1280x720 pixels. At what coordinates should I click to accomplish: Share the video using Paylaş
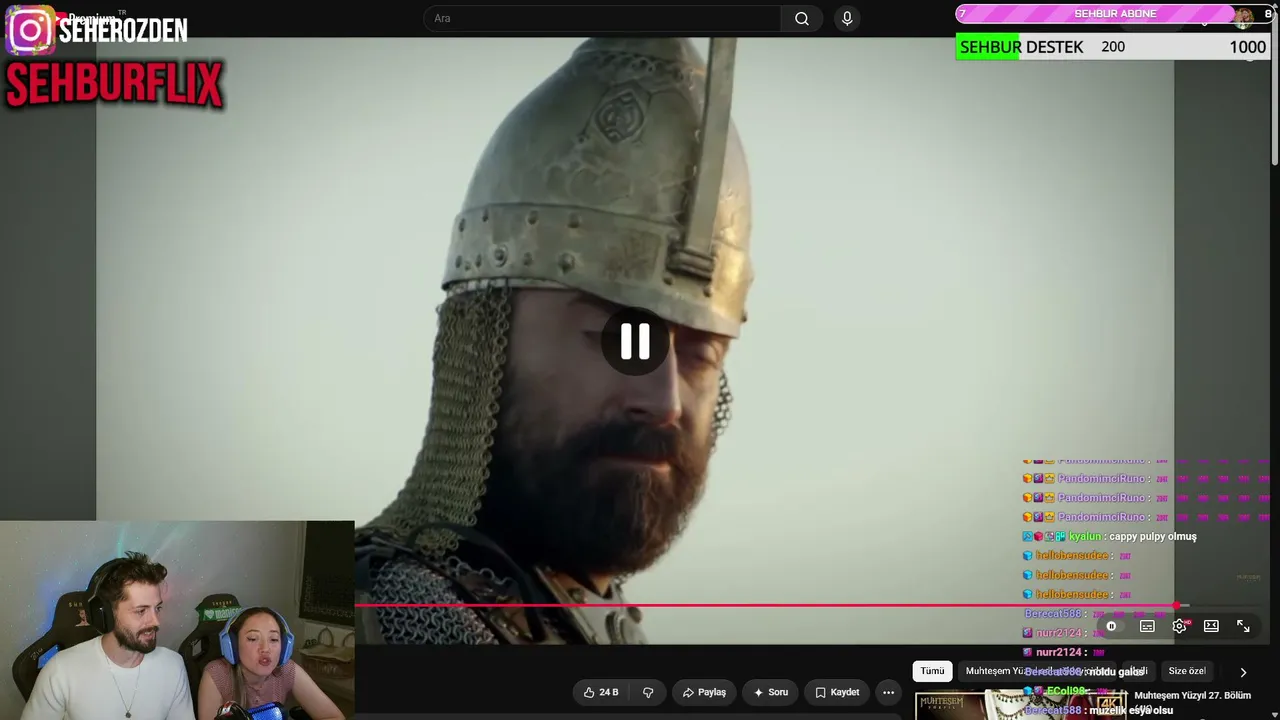click(704, 692)
